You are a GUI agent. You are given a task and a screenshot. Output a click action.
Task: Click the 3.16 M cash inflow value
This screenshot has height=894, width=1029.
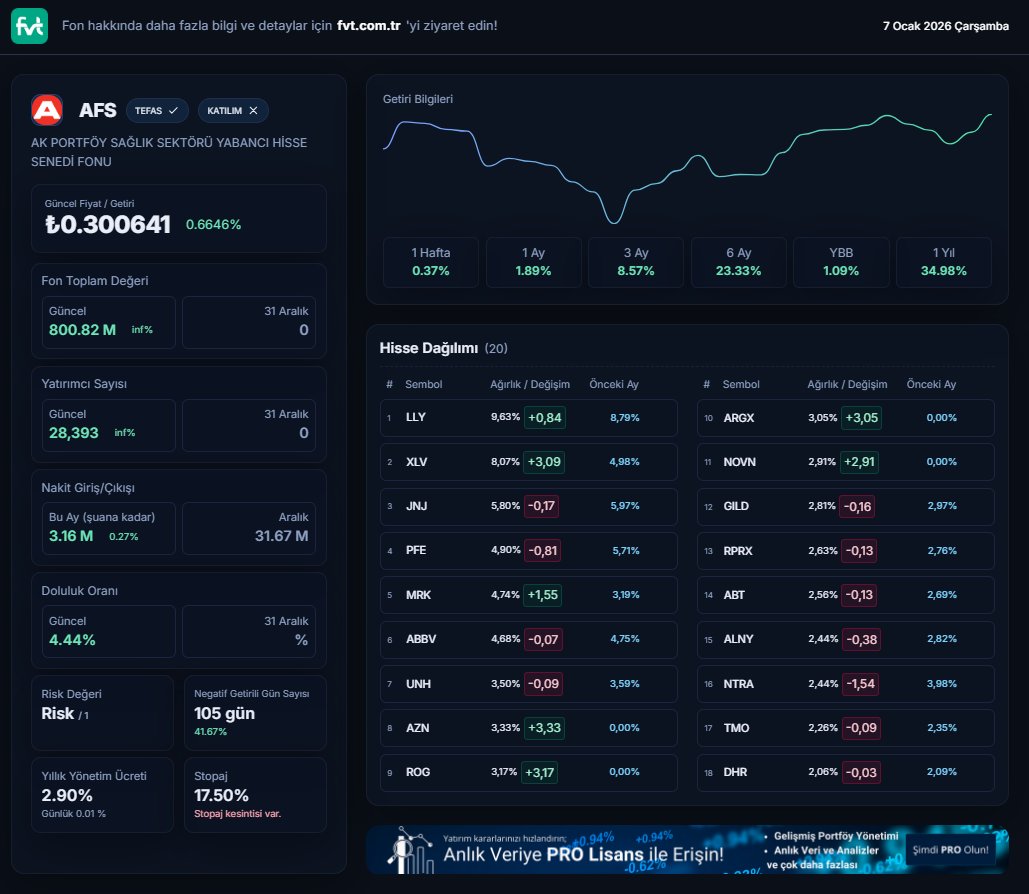[x=71, y=536]
